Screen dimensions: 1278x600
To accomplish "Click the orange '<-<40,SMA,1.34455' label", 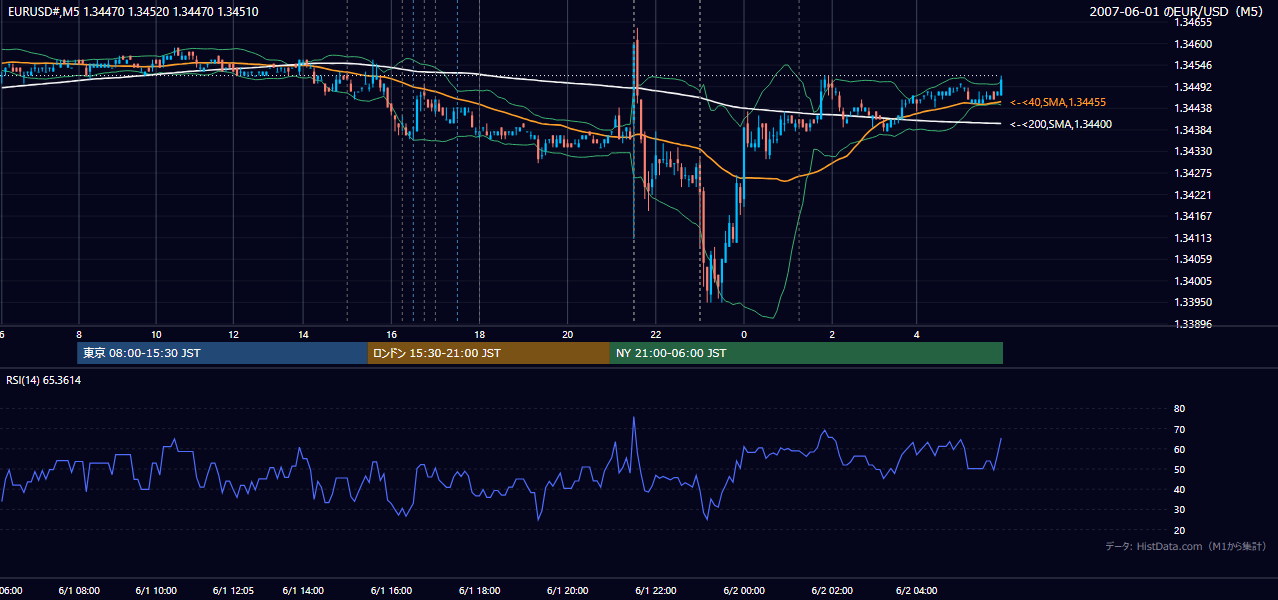I will [1058, 102].
